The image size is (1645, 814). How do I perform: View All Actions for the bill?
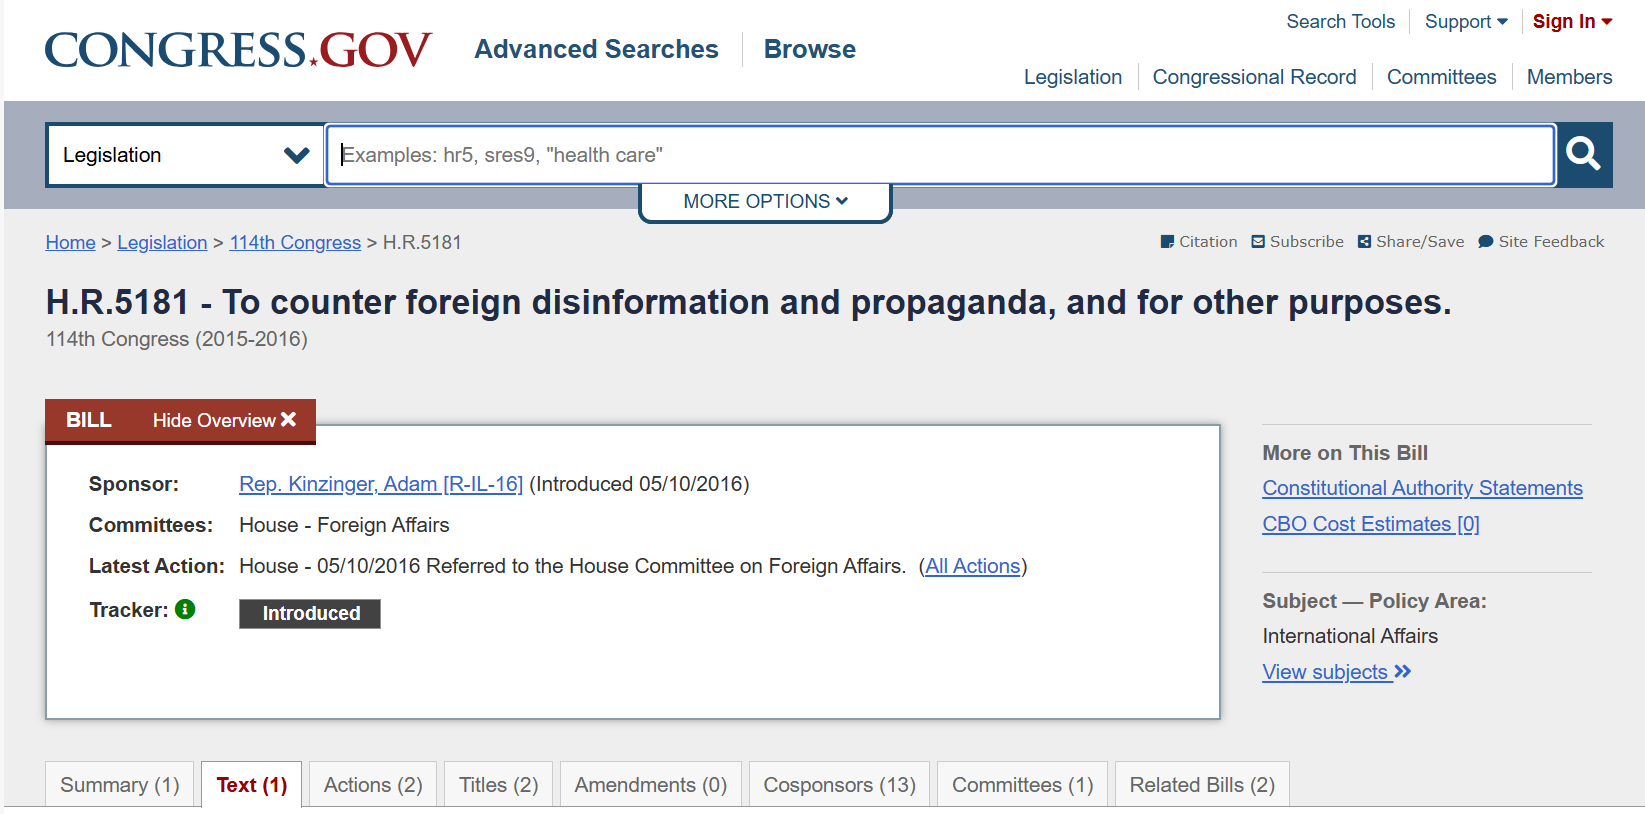(973, 566)
